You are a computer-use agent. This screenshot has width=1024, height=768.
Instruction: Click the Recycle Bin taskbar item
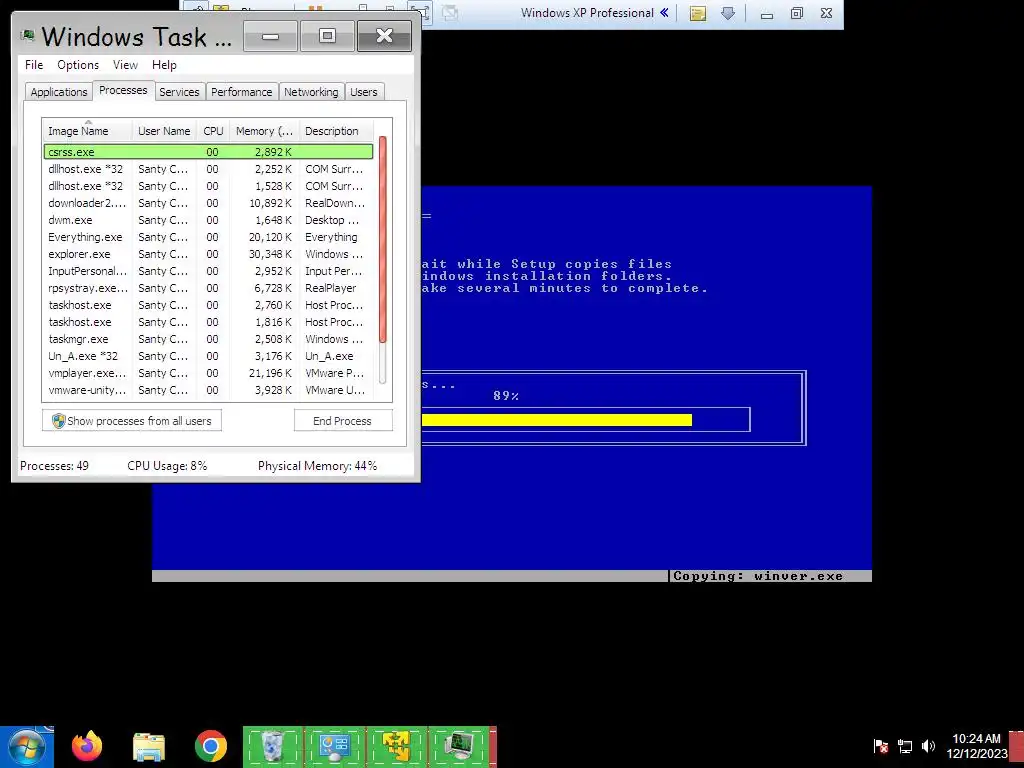[272, 746]
